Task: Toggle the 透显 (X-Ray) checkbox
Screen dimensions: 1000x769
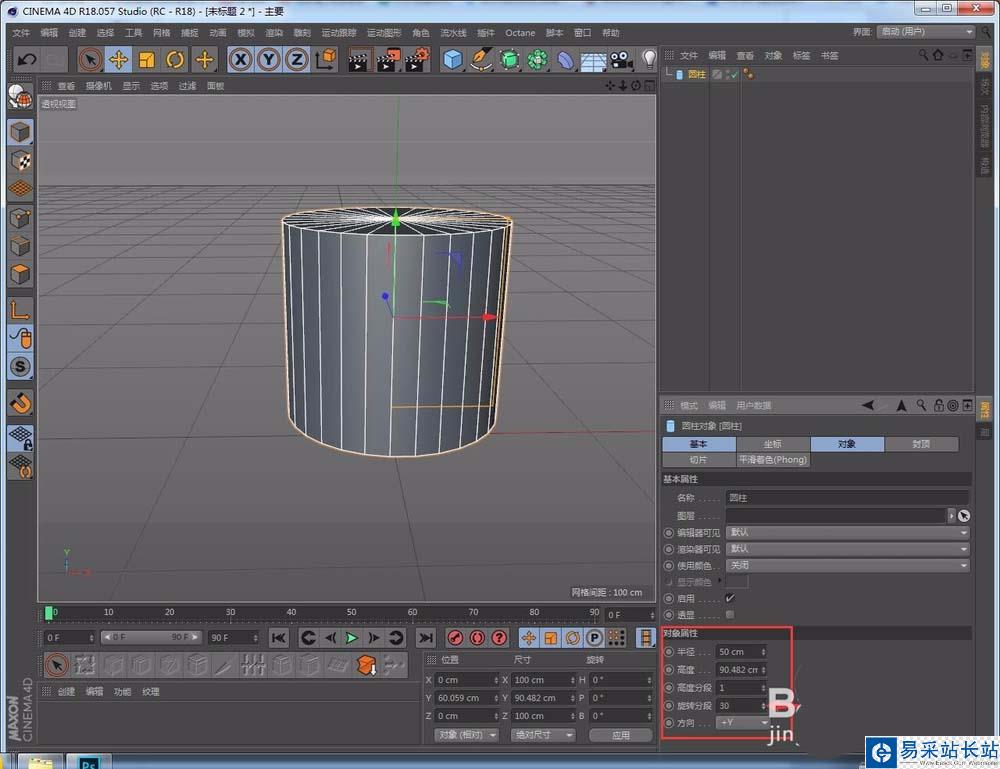Action: pos(730,614)
